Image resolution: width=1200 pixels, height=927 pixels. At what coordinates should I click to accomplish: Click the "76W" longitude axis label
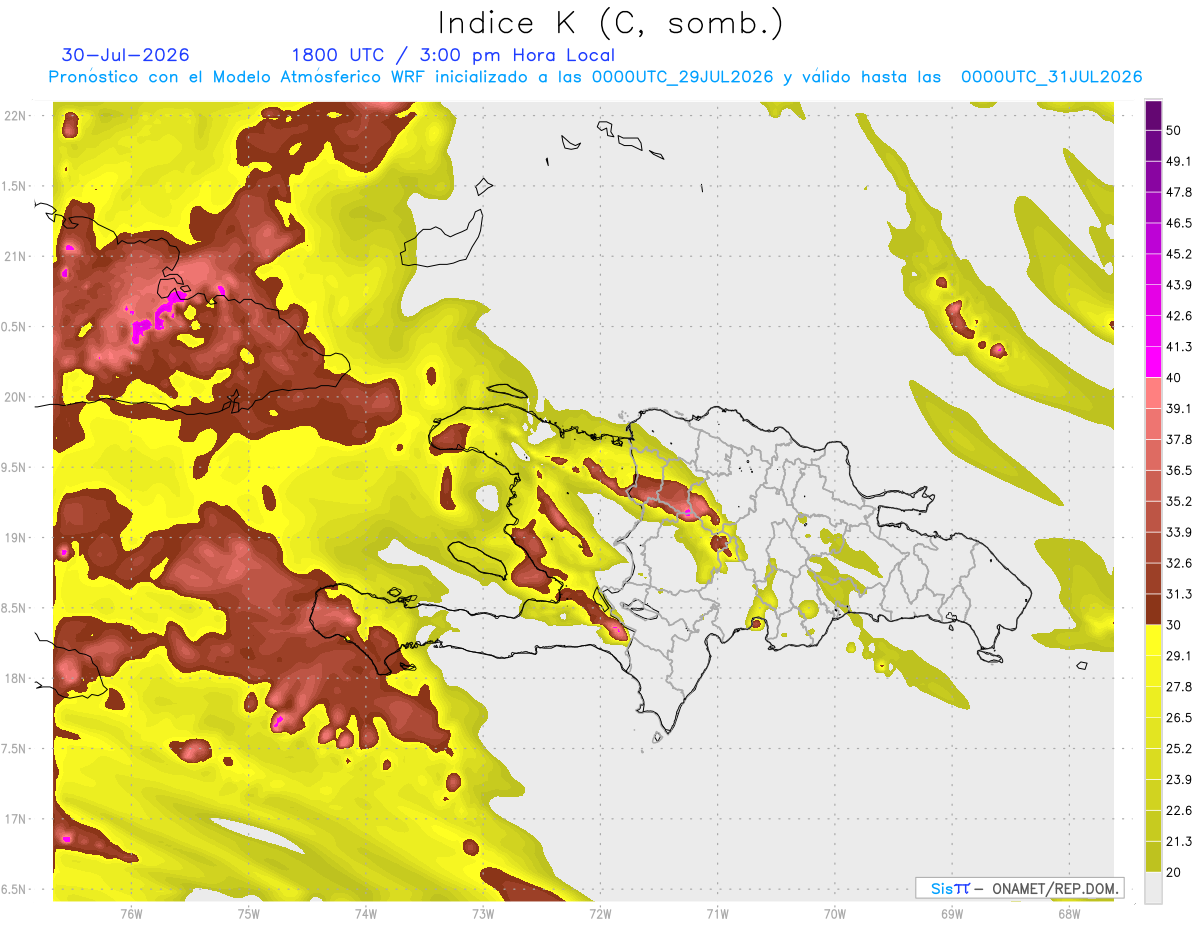tap(131, 914)
